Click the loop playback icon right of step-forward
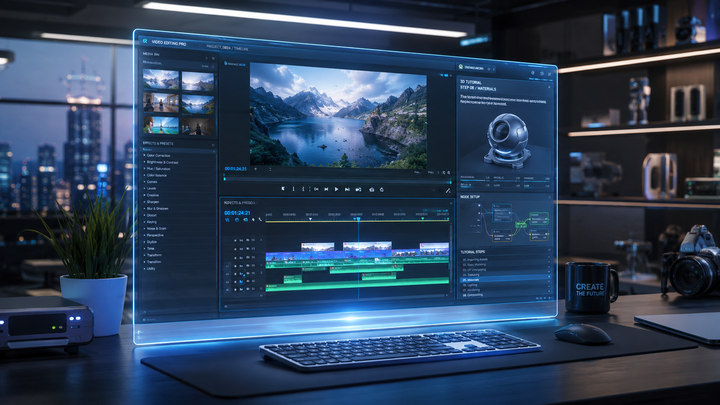 pos(359,189)
